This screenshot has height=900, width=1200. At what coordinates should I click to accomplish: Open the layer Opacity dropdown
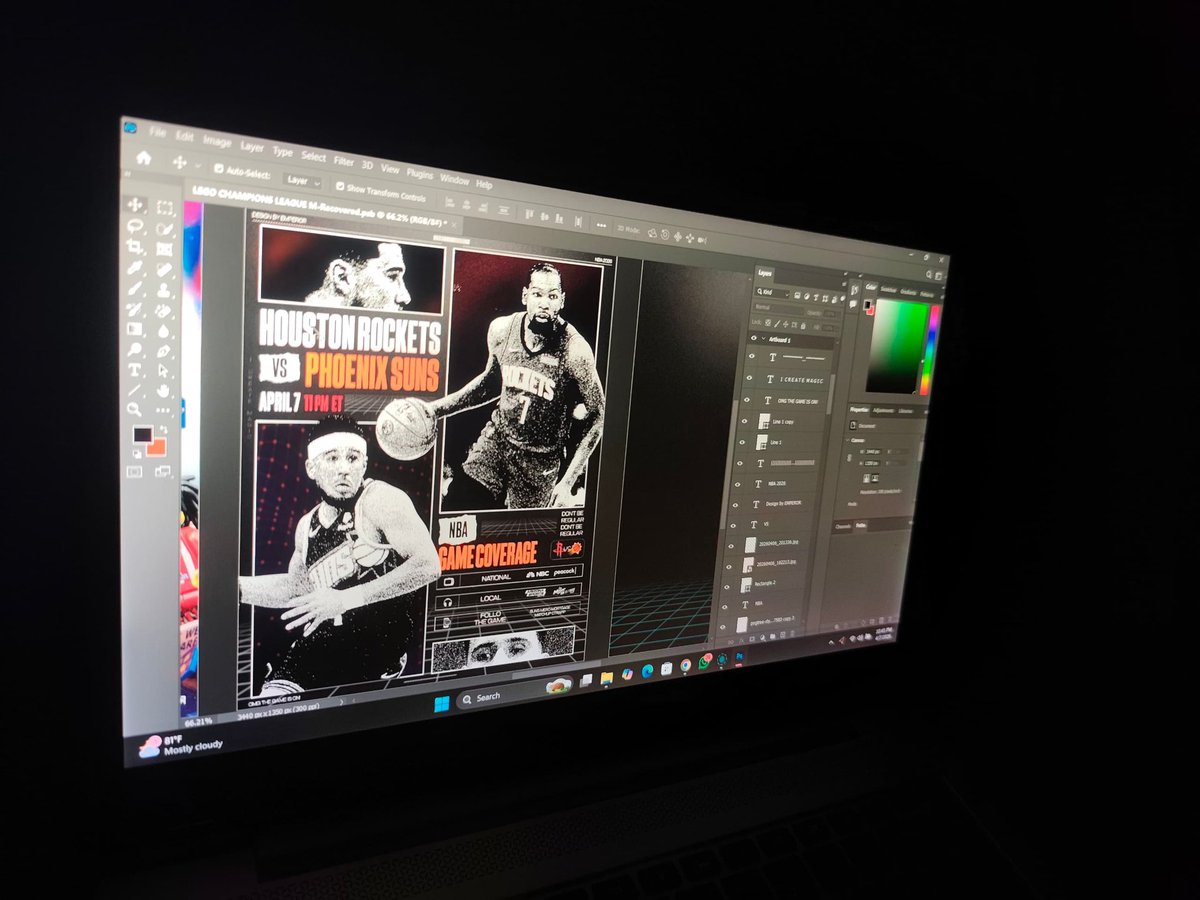coord(831,313)
